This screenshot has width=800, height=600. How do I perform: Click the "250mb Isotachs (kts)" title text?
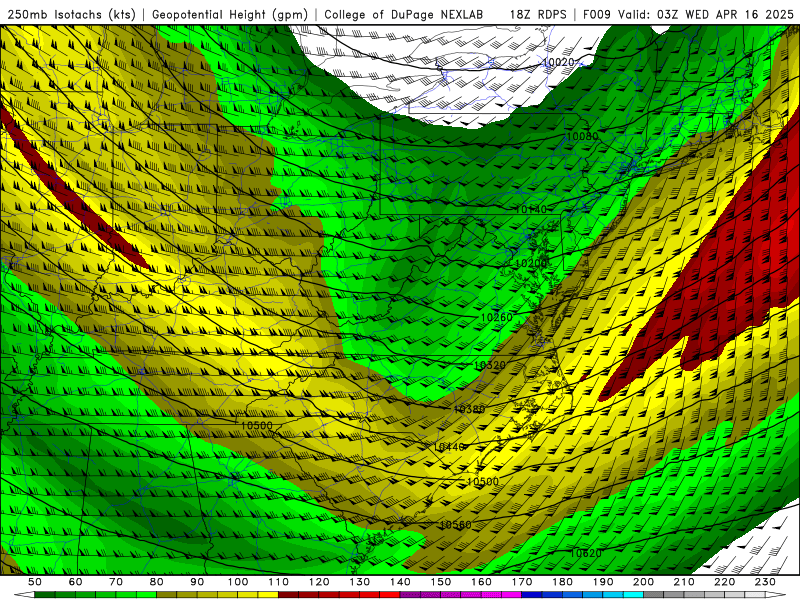(71, 15)
